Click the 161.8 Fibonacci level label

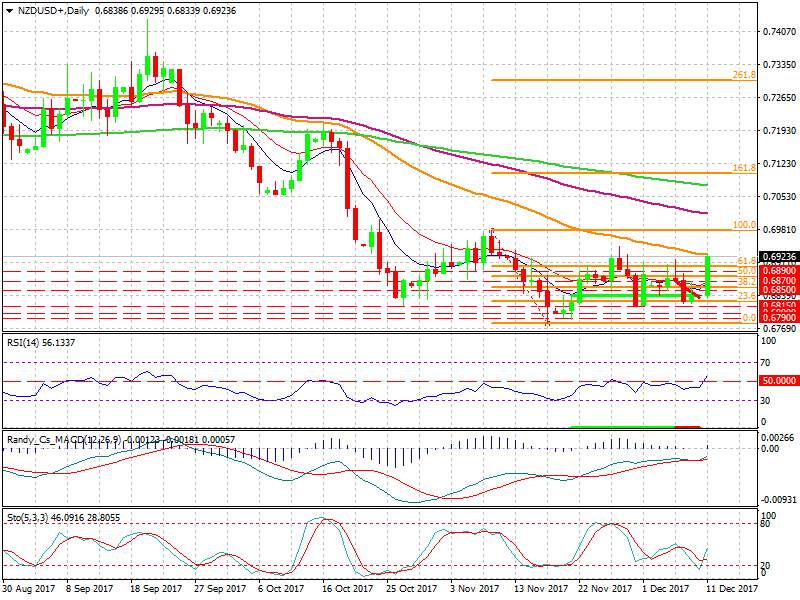click(x=743, y=168)
